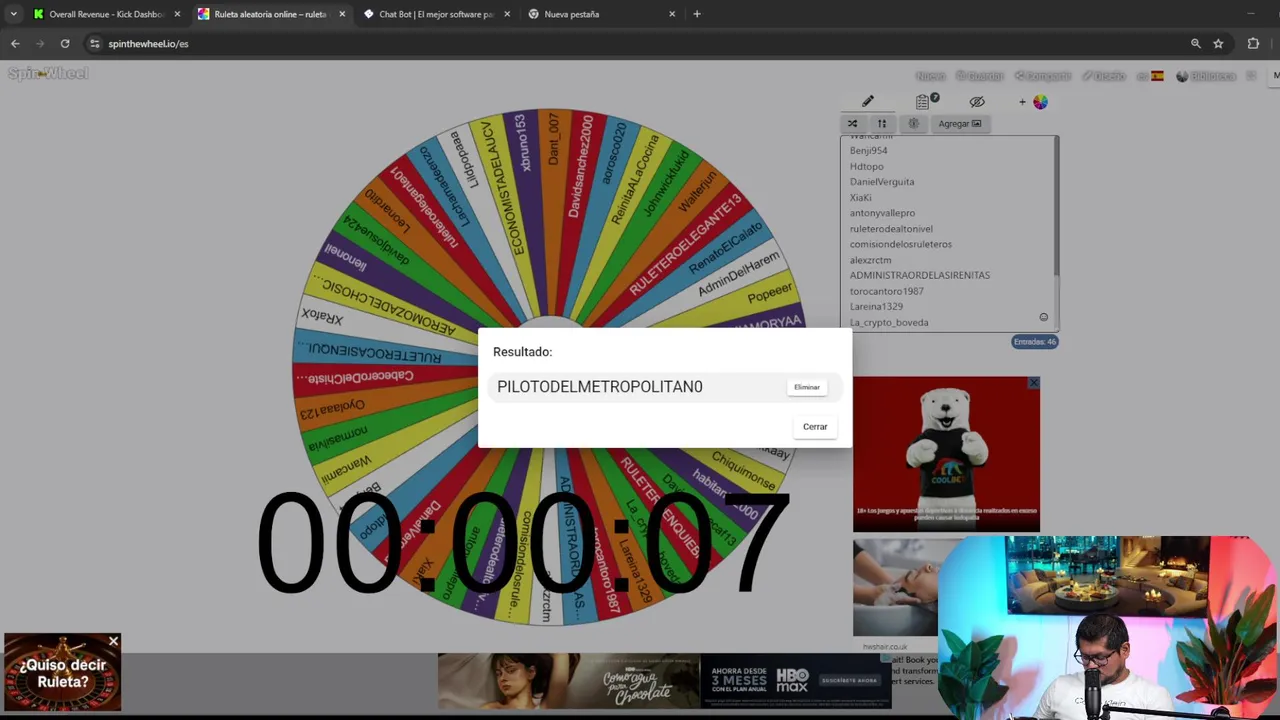
Task: Switch to the Chat Bot browser tab
Action: tap(435, 14)
